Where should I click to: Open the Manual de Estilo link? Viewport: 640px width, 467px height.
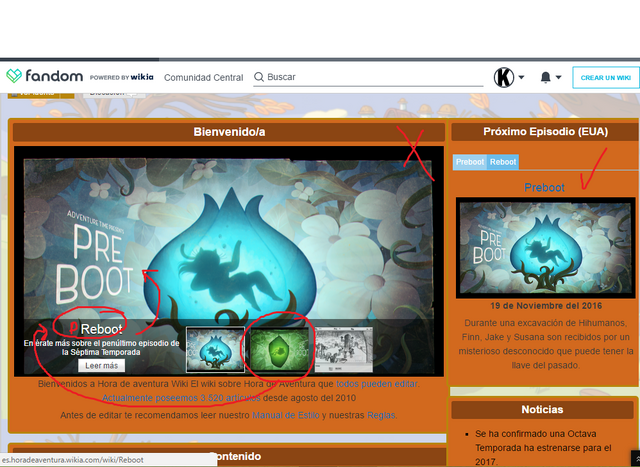pos(285,415)
